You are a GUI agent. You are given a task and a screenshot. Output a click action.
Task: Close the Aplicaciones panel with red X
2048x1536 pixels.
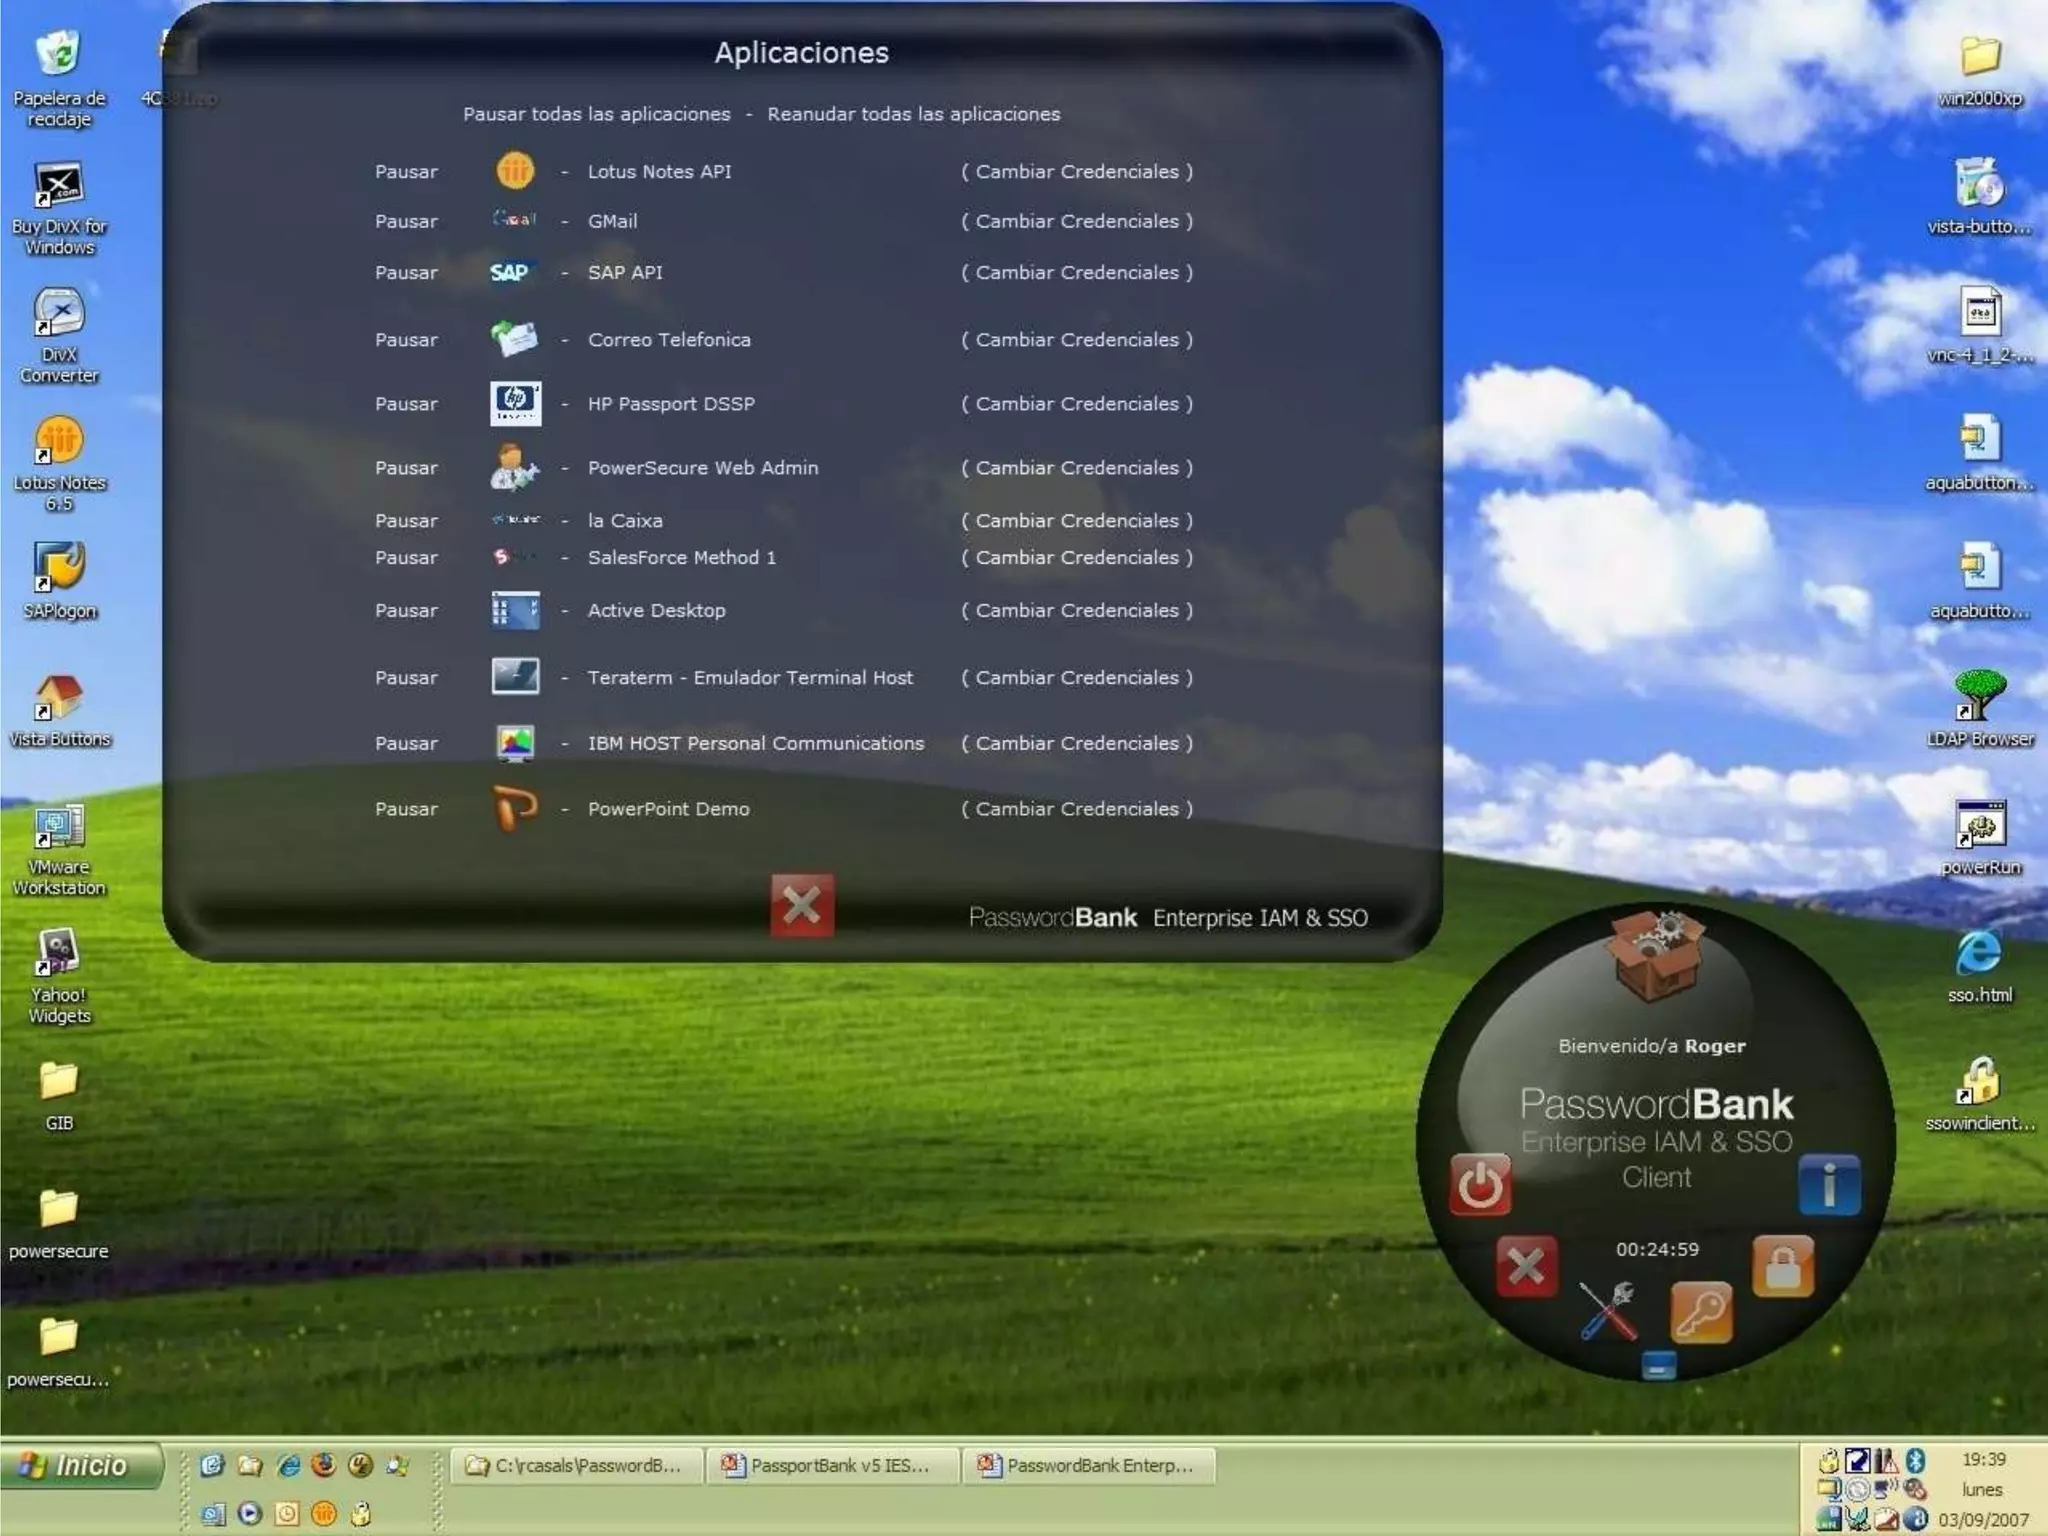[802, 906]
